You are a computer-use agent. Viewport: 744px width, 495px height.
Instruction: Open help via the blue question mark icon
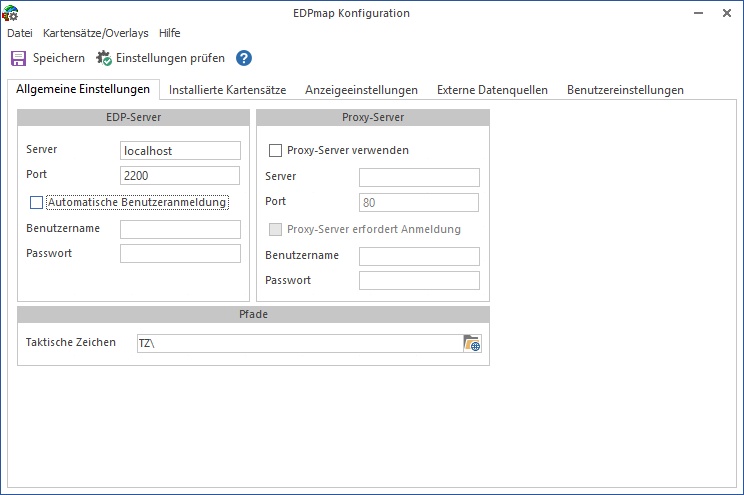[244, 58]
